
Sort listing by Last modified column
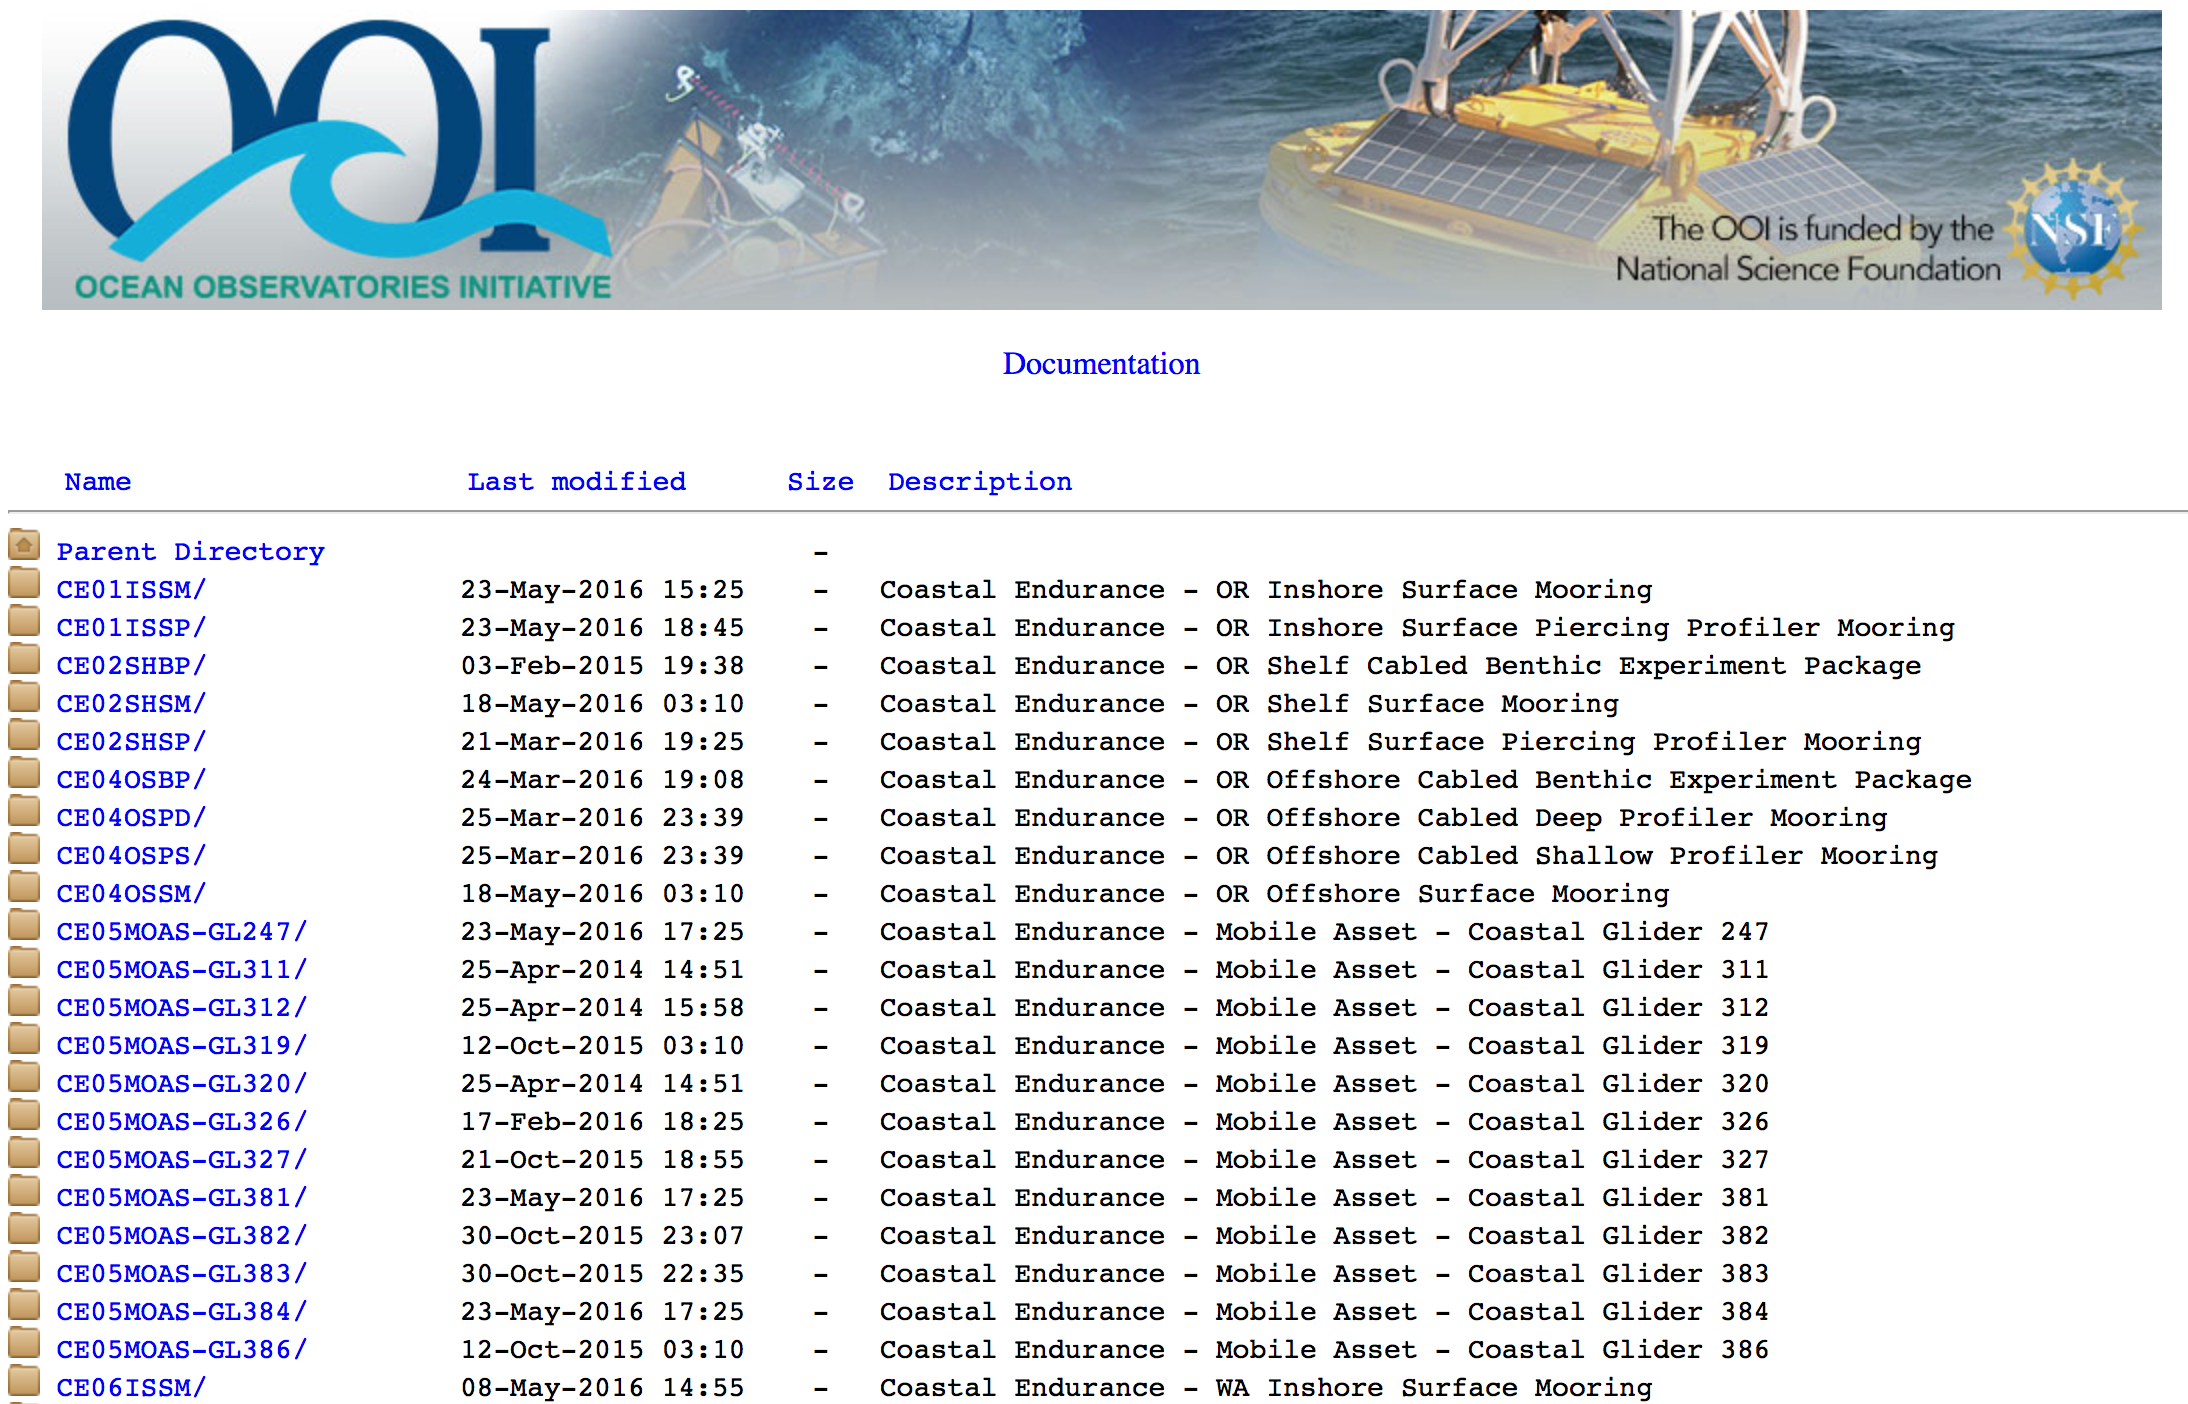pyautogui.click(x=577, y=481)
